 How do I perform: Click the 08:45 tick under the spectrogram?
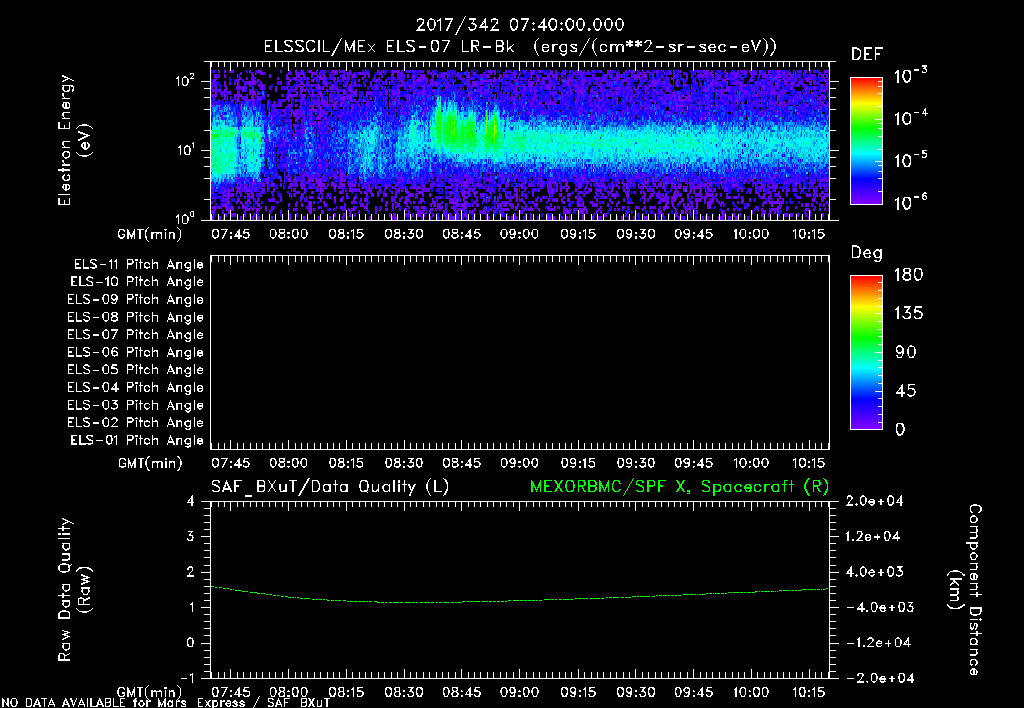(x=462, y=234)
